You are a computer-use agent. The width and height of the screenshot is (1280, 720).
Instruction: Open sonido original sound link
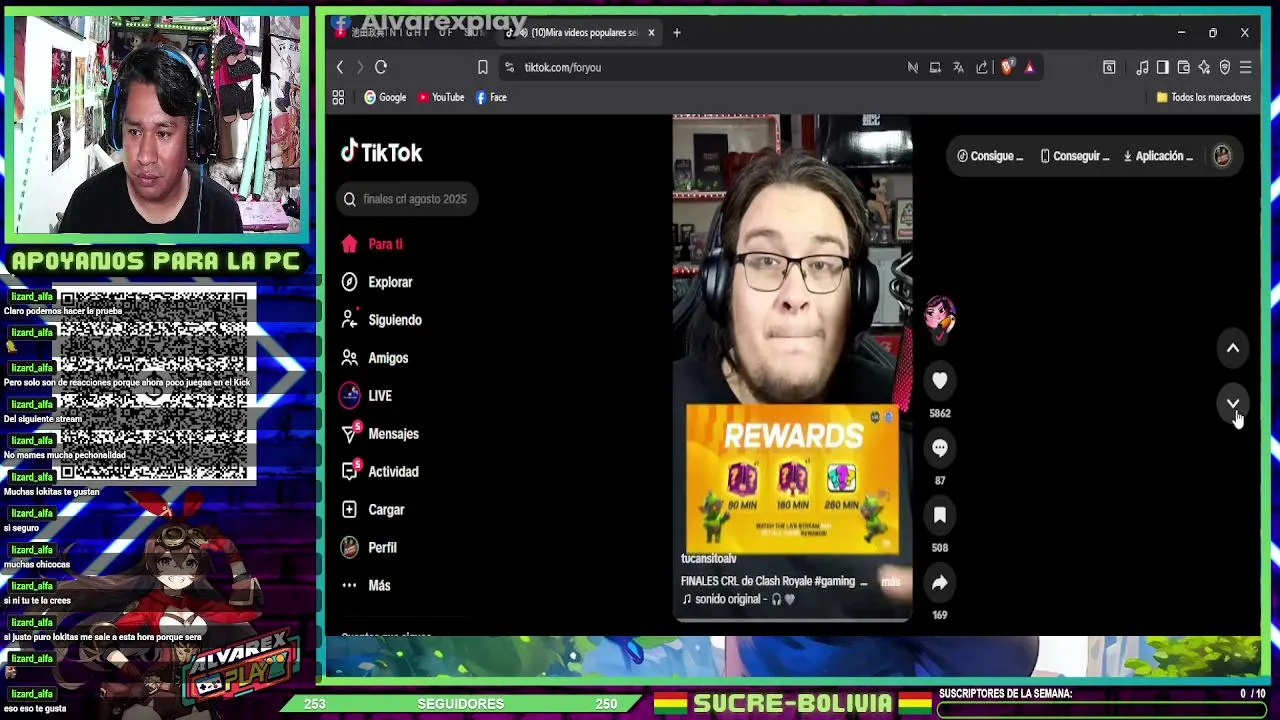click(738, 599)
